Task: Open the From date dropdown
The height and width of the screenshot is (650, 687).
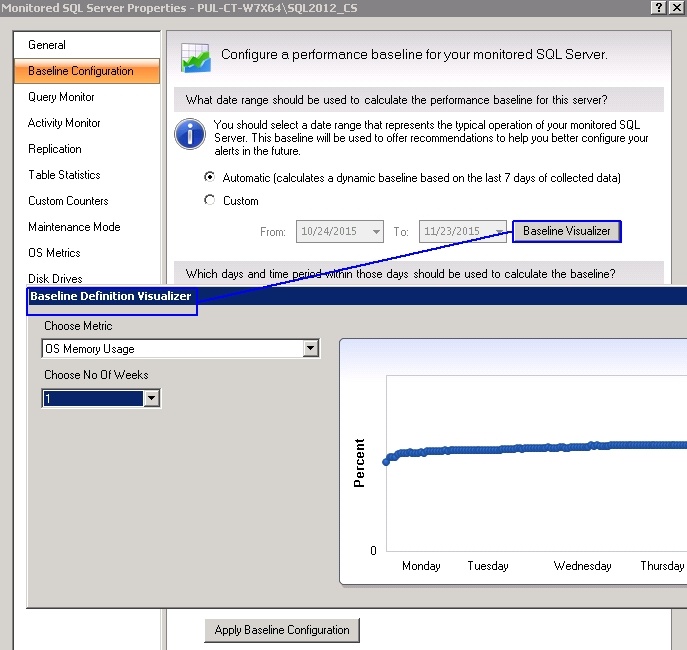Action: point(376,231)
